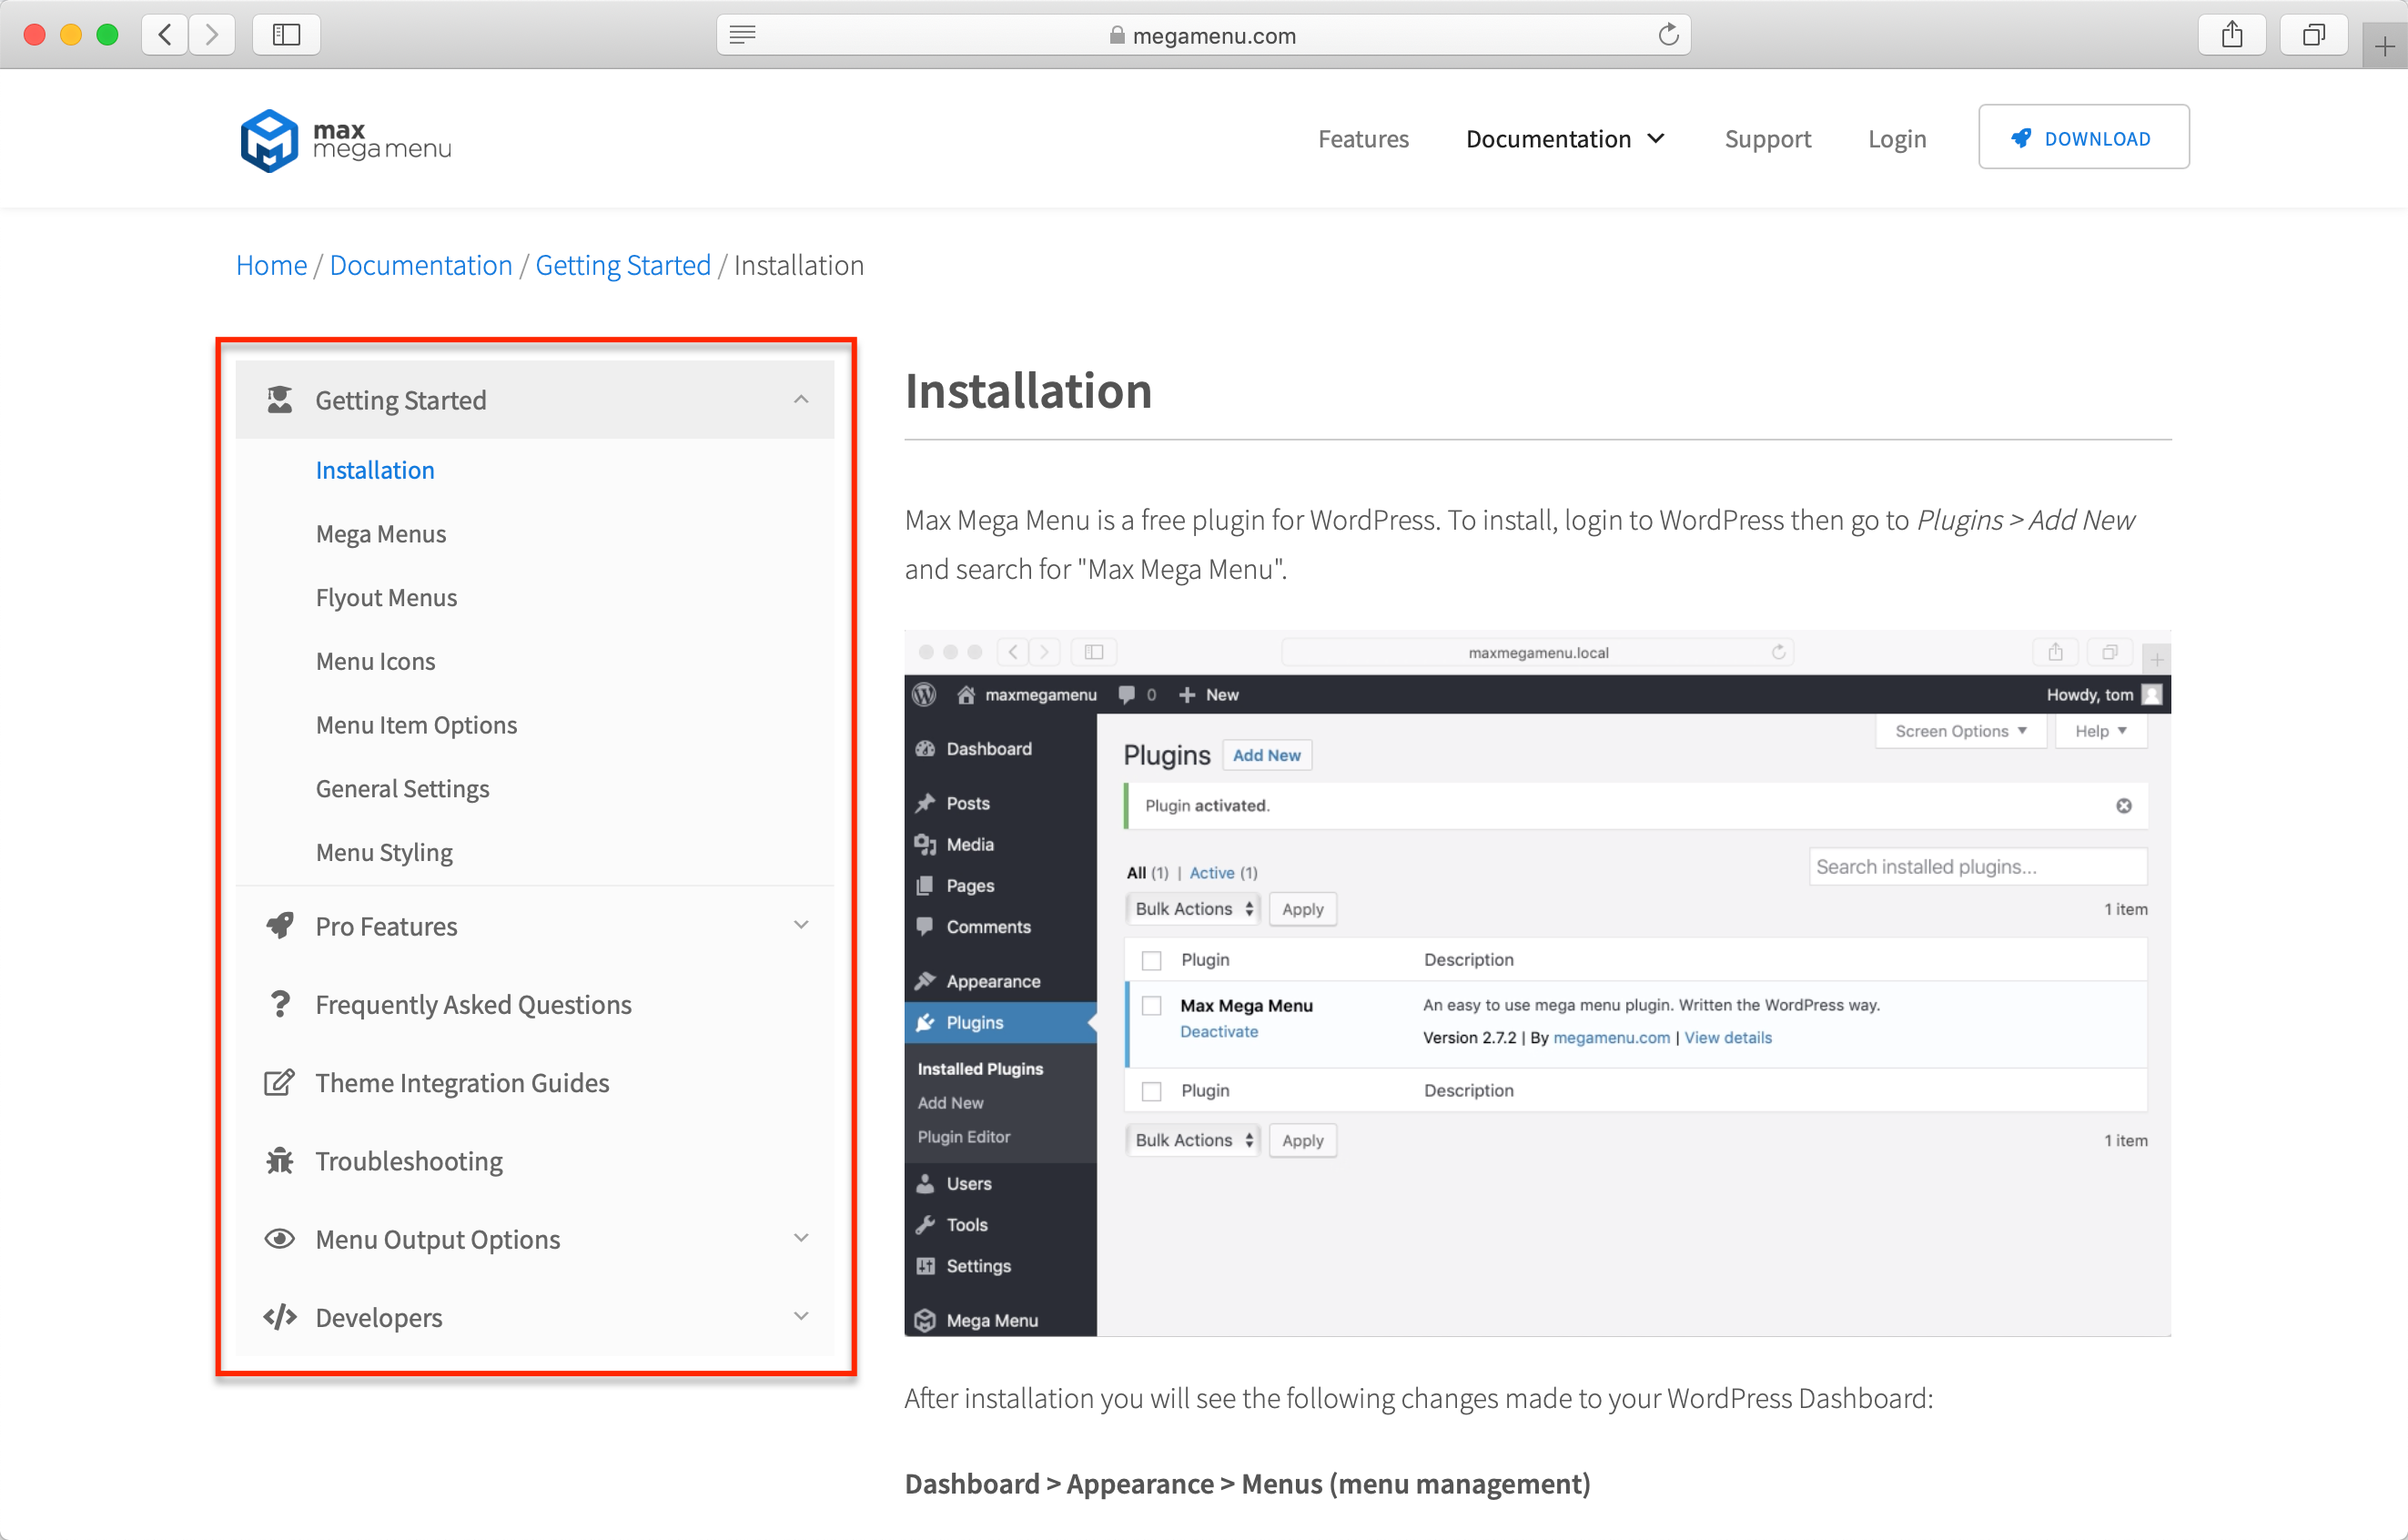Click the rocket icon beside Pro Features
The height and width of the screenshot is (1540, 2408).
pyautogui.click(x=280, y=926)
